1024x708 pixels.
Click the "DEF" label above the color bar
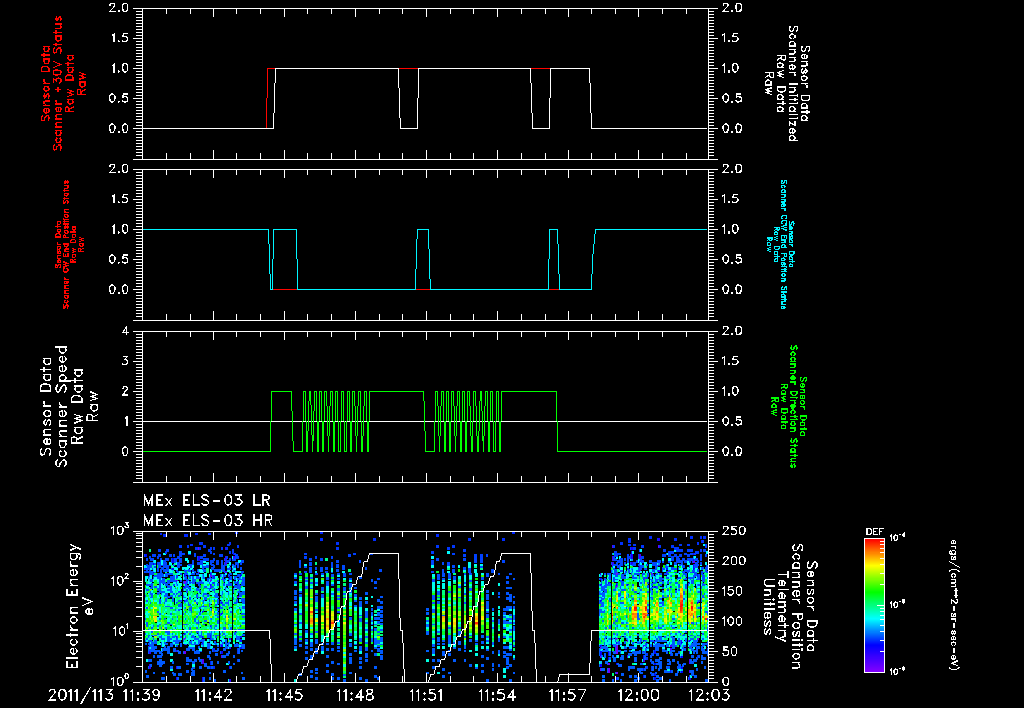[x=874, y=532]
